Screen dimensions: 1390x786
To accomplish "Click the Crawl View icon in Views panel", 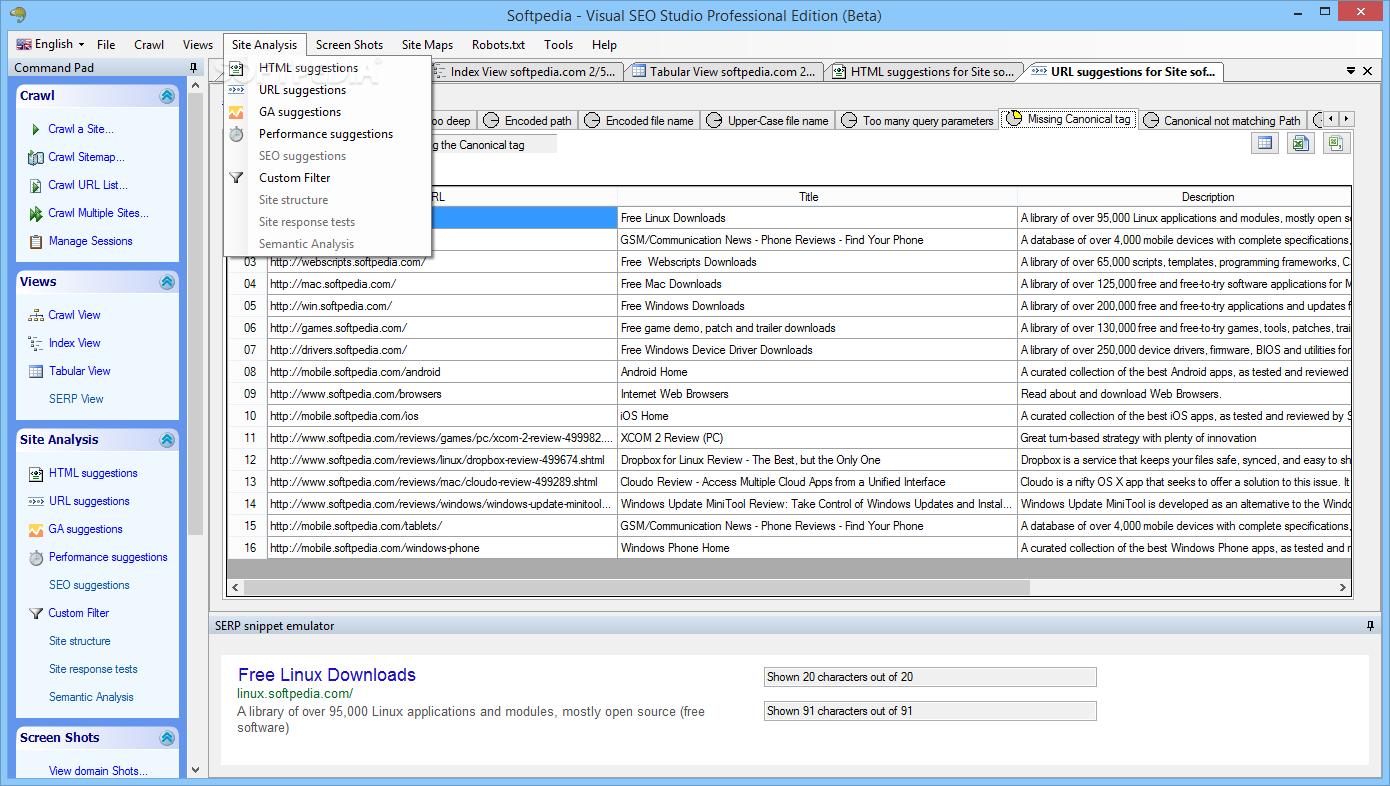I will tap(36, 315).
